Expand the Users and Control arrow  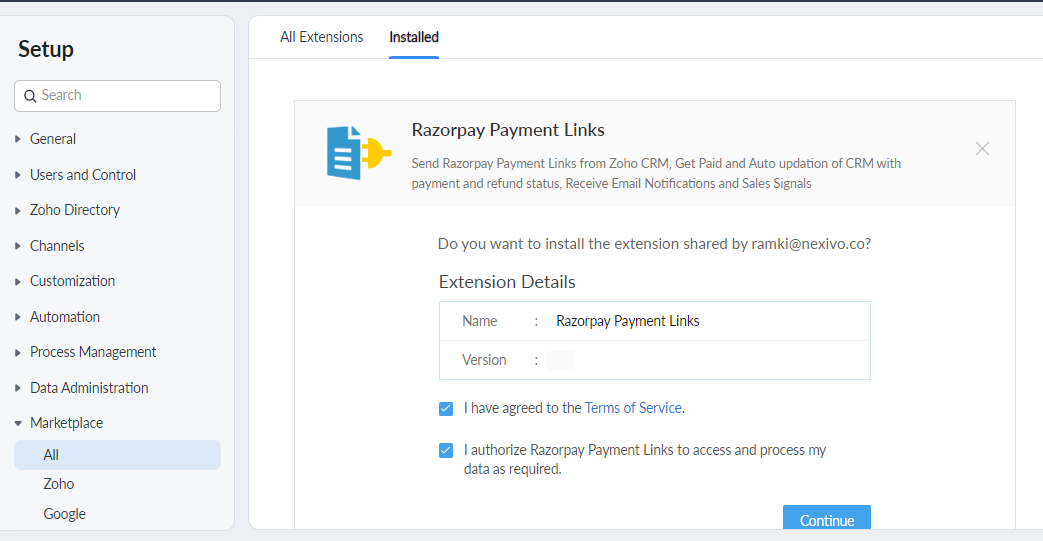(x=18, y=175)
